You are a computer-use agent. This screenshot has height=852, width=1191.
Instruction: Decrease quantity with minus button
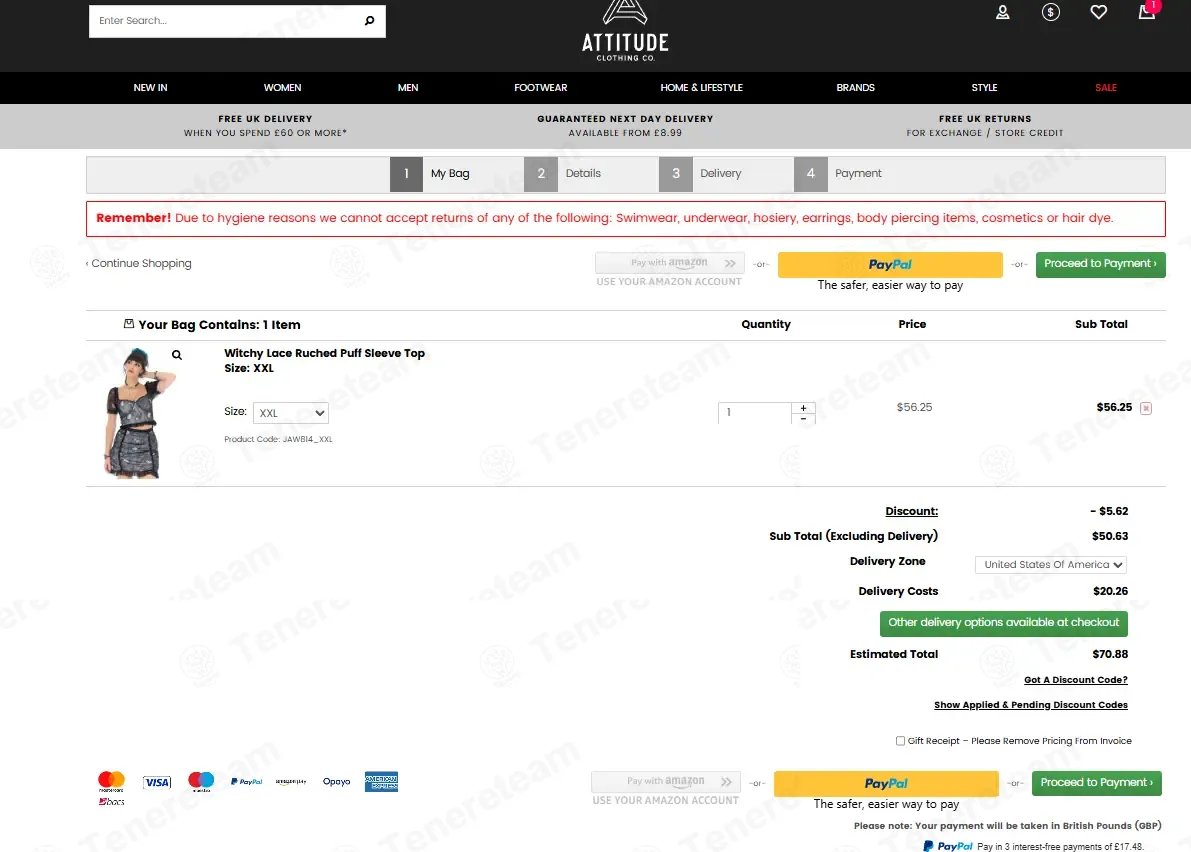click(803, 418)
